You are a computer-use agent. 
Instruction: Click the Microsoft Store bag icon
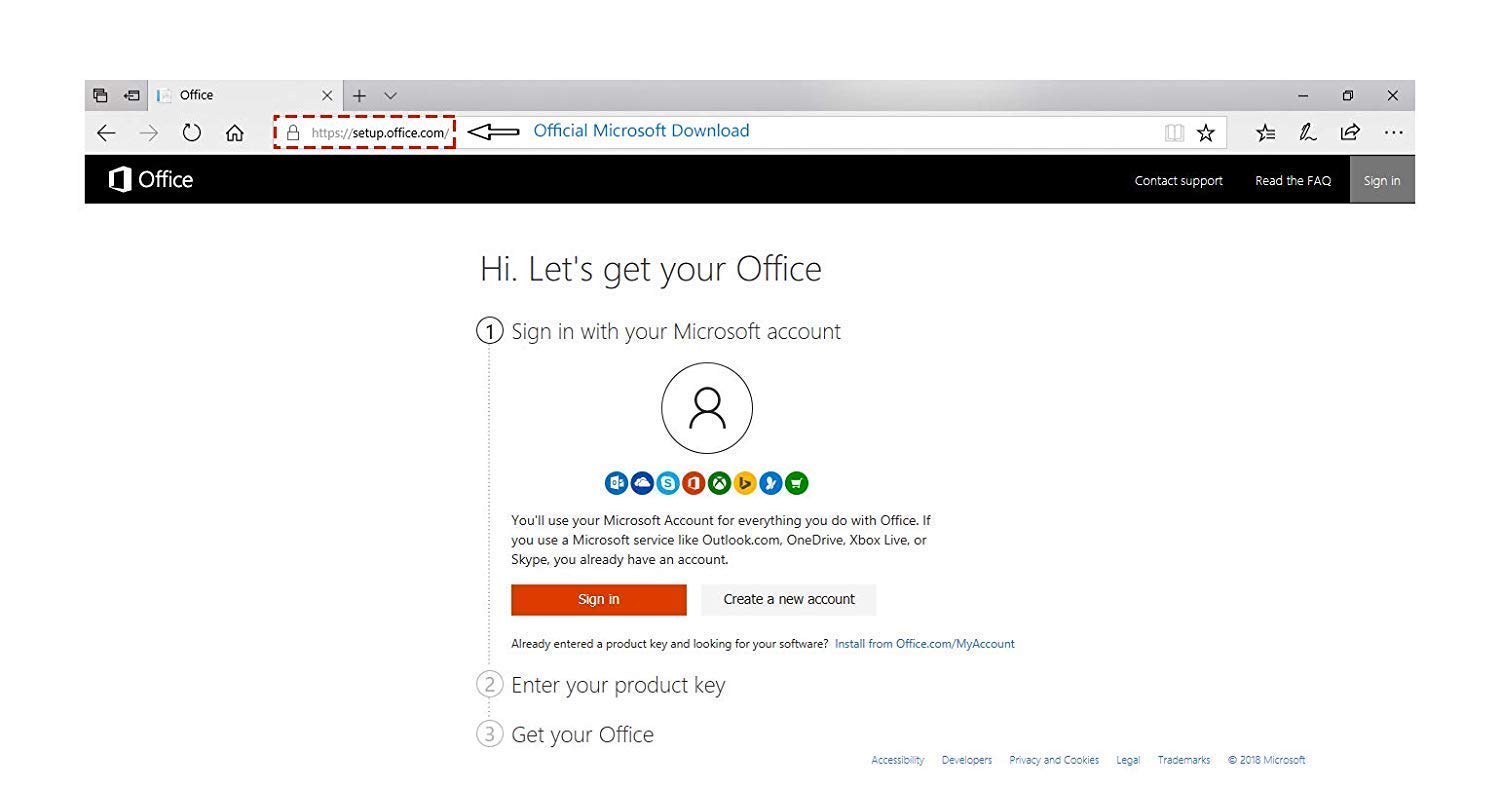[796, 484]
